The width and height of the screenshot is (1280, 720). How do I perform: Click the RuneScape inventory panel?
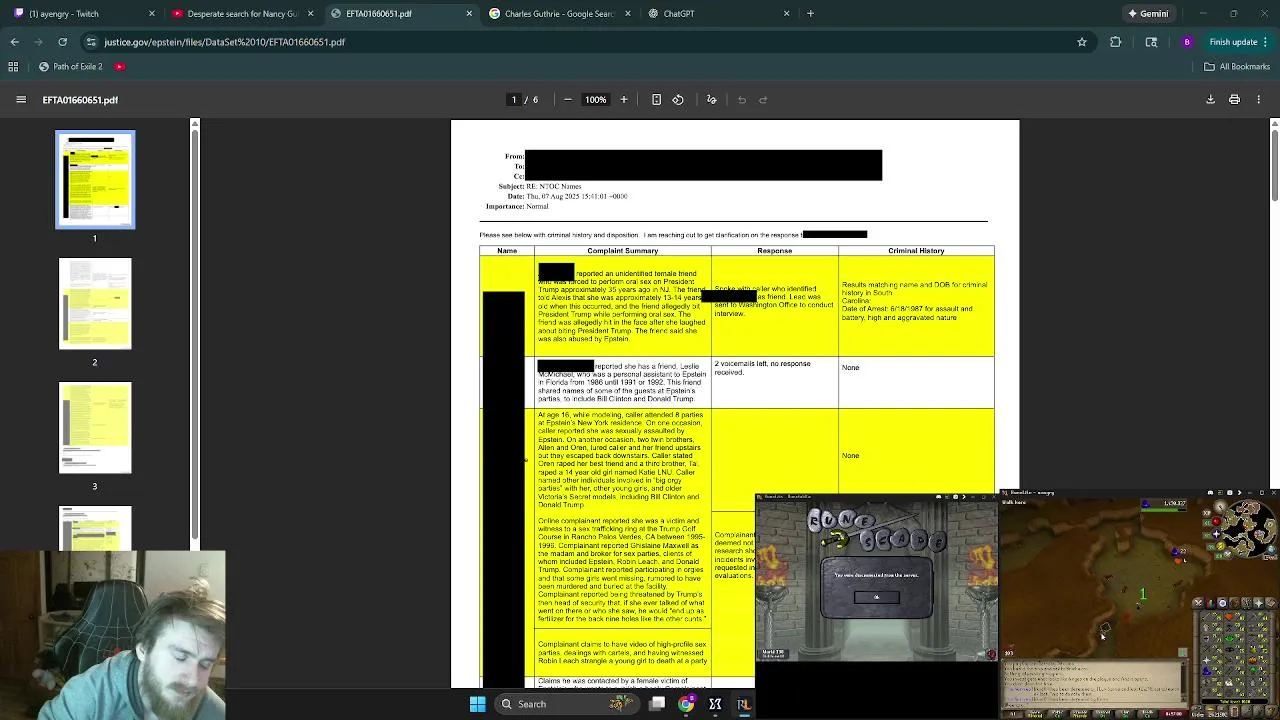pyautogui.click(x=1234, y=655)
